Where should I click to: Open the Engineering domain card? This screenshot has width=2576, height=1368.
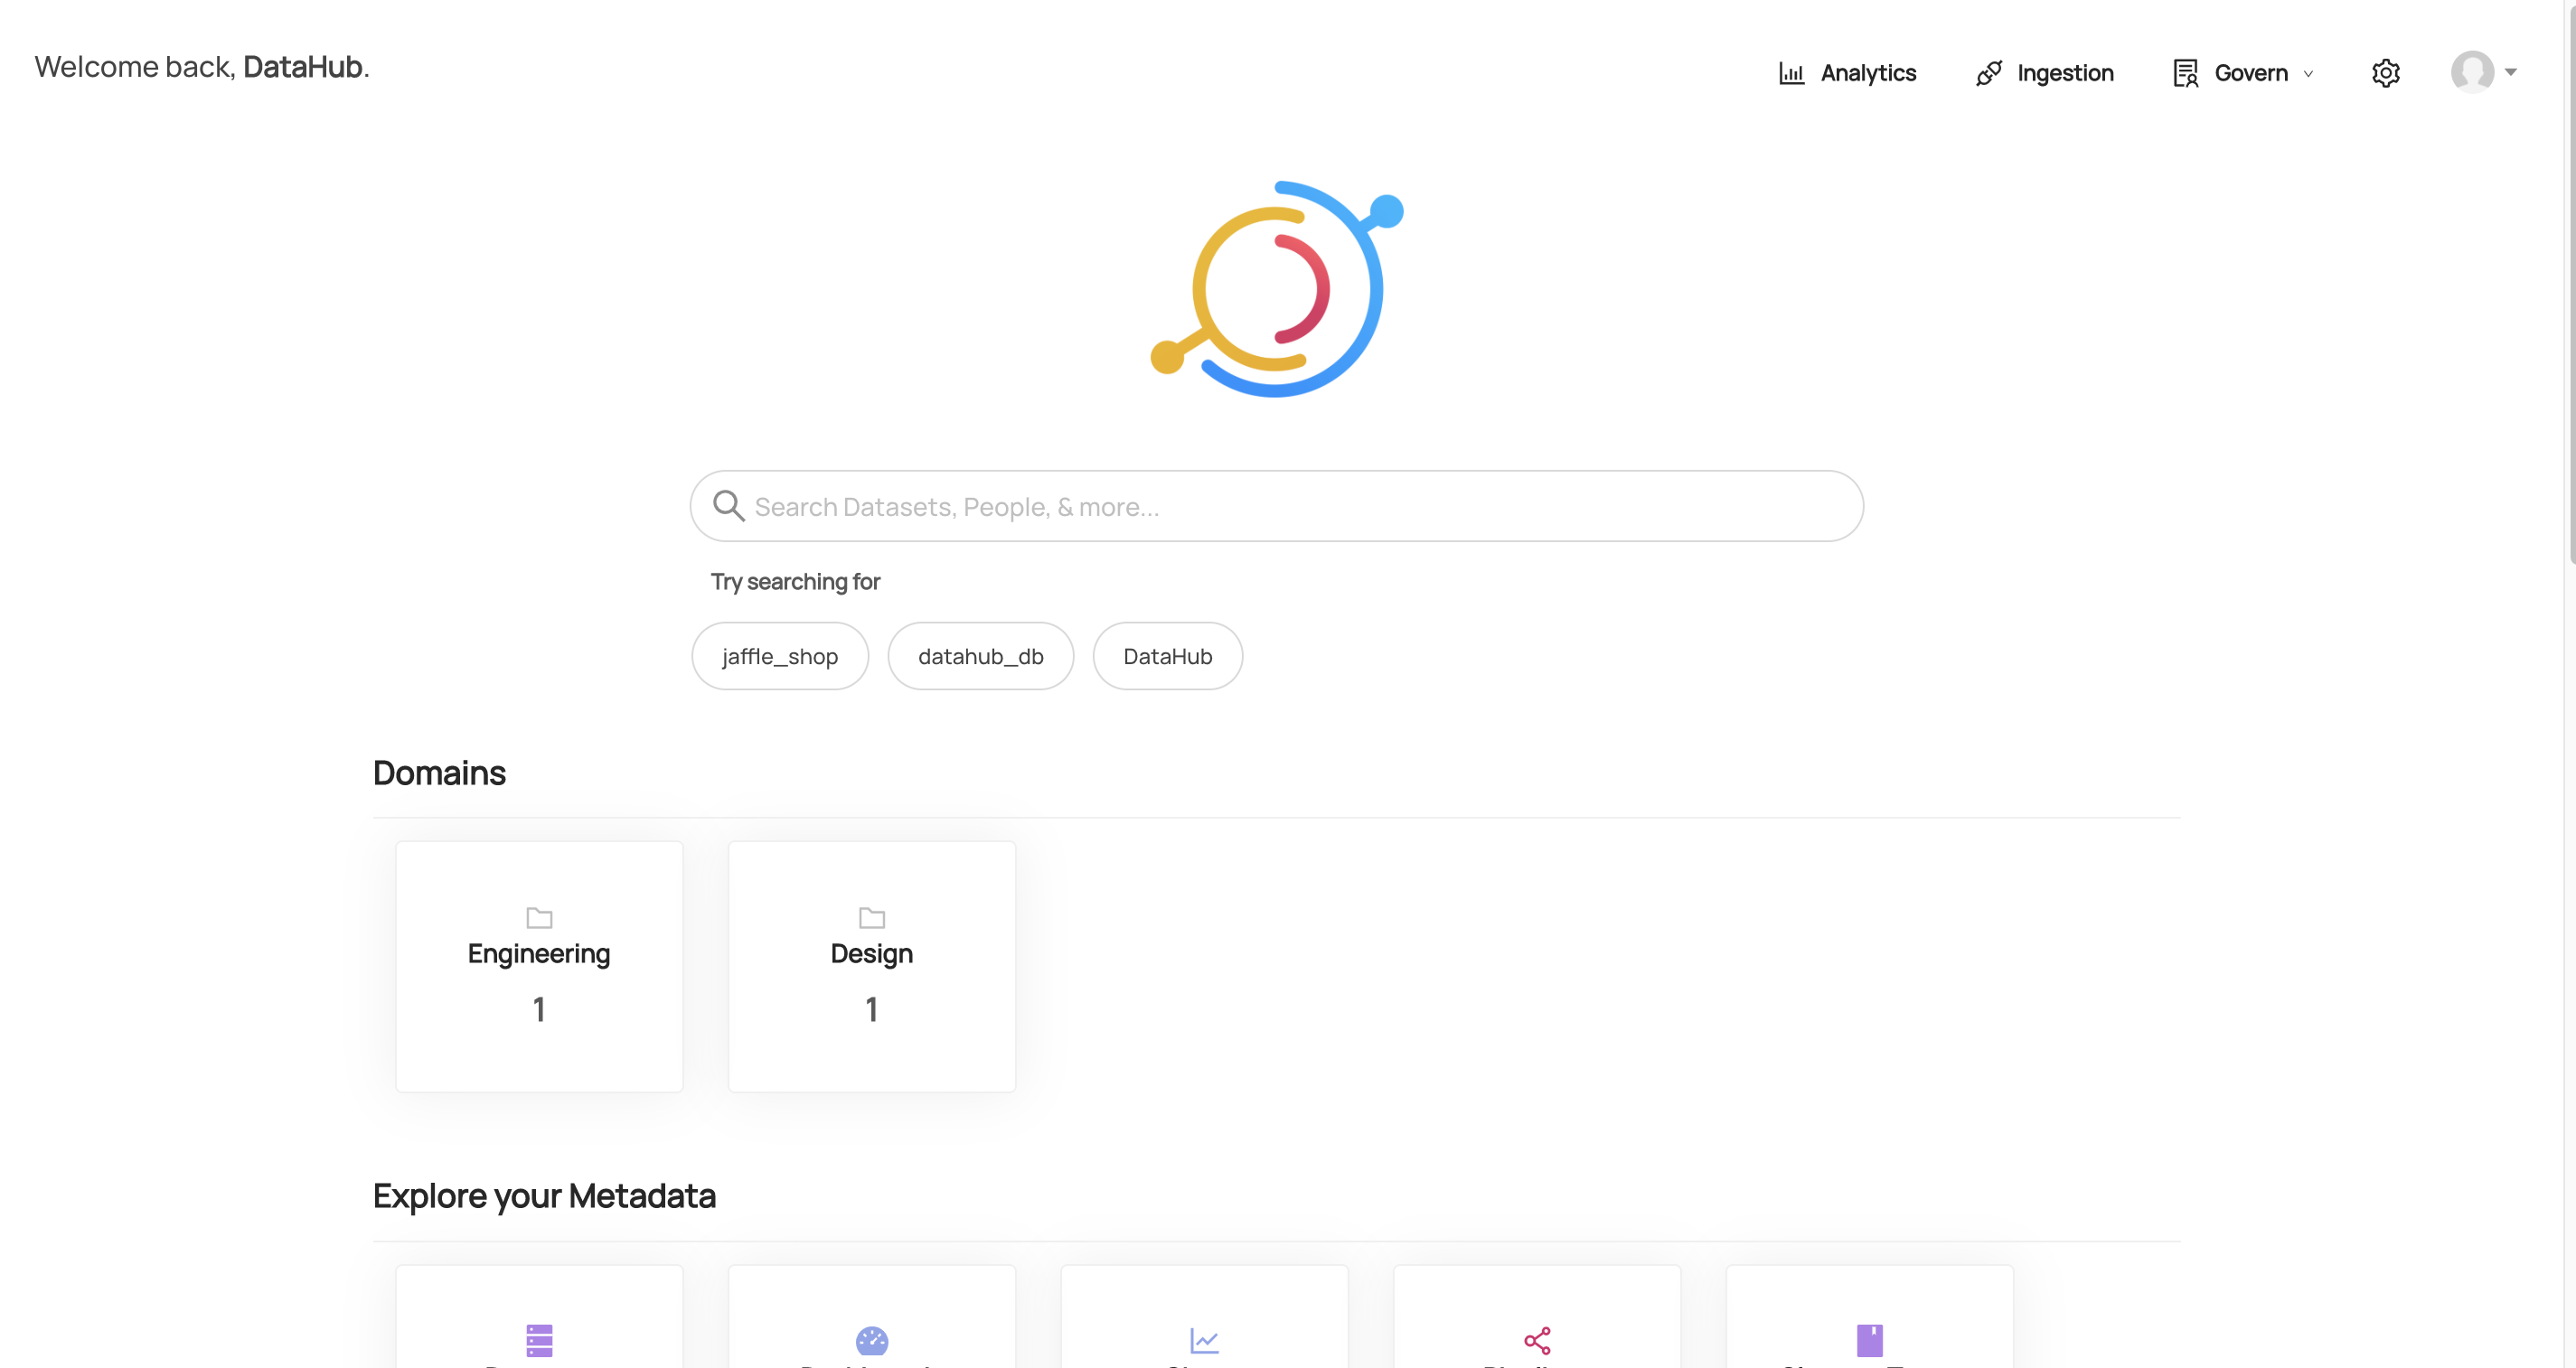point(539,966)
